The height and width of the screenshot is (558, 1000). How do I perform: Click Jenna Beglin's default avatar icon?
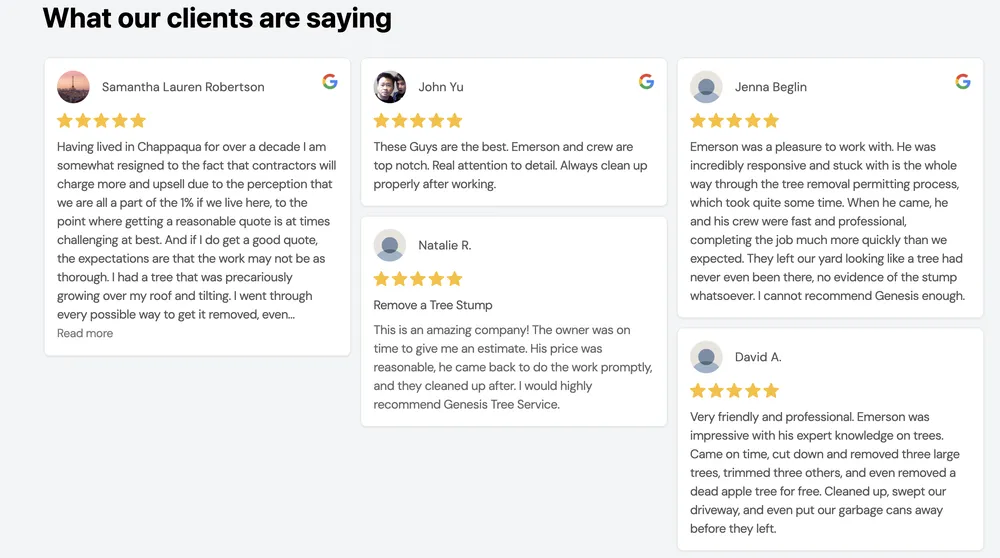(x=706, y=87)
